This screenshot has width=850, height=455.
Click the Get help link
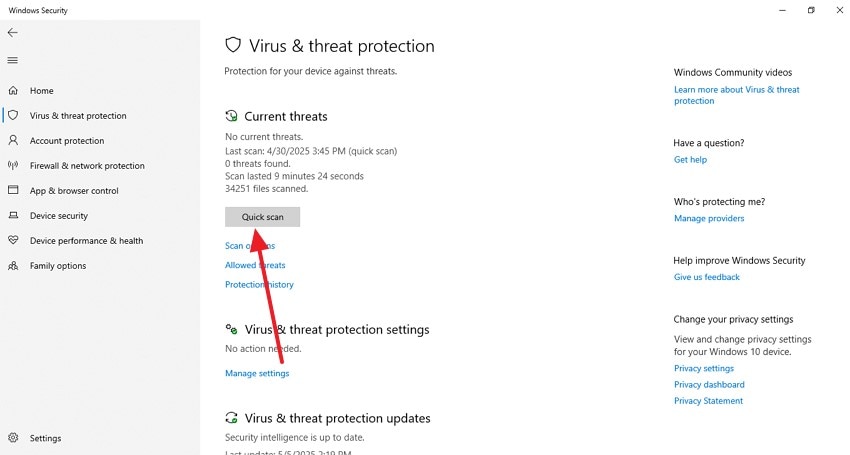pyautogui.click(x=690, y=160)
